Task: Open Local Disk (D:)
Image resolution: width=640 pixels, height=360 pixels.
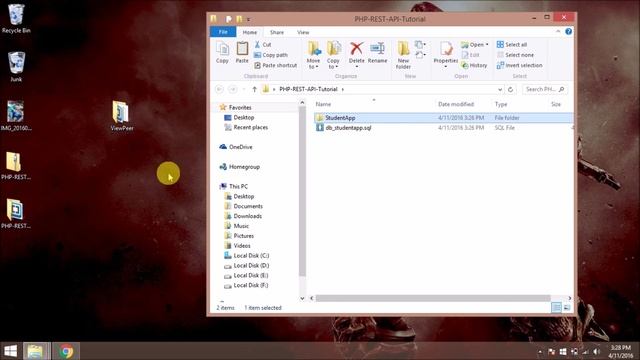Action: point(251,266)
